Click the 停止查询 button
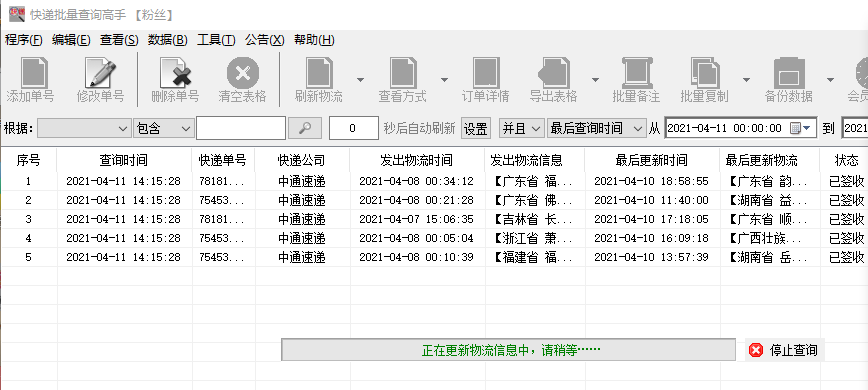This screenshot has height=390, width=868. click(784, 350)
